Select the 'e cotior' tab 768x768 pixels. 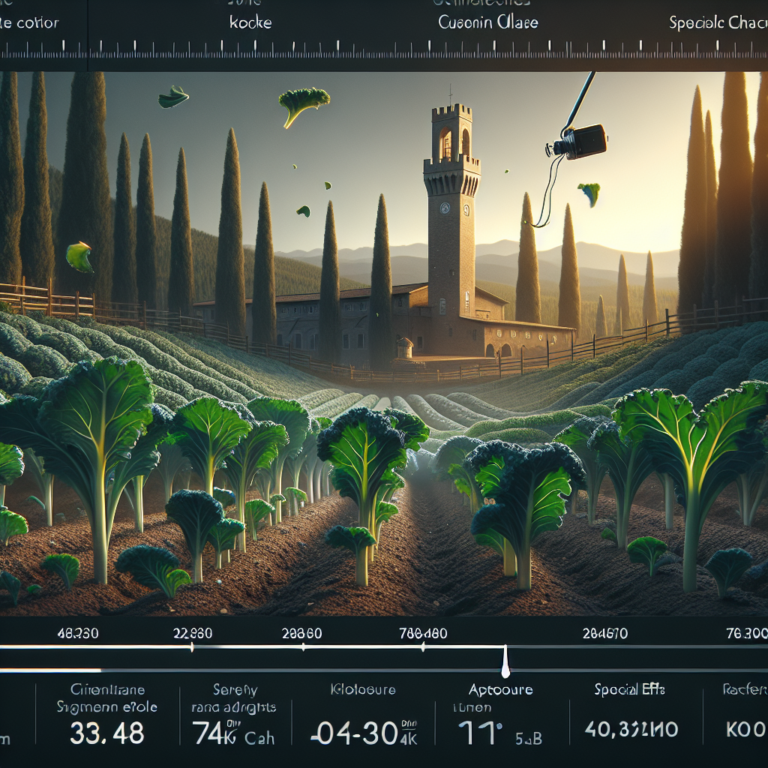point(29,23)
